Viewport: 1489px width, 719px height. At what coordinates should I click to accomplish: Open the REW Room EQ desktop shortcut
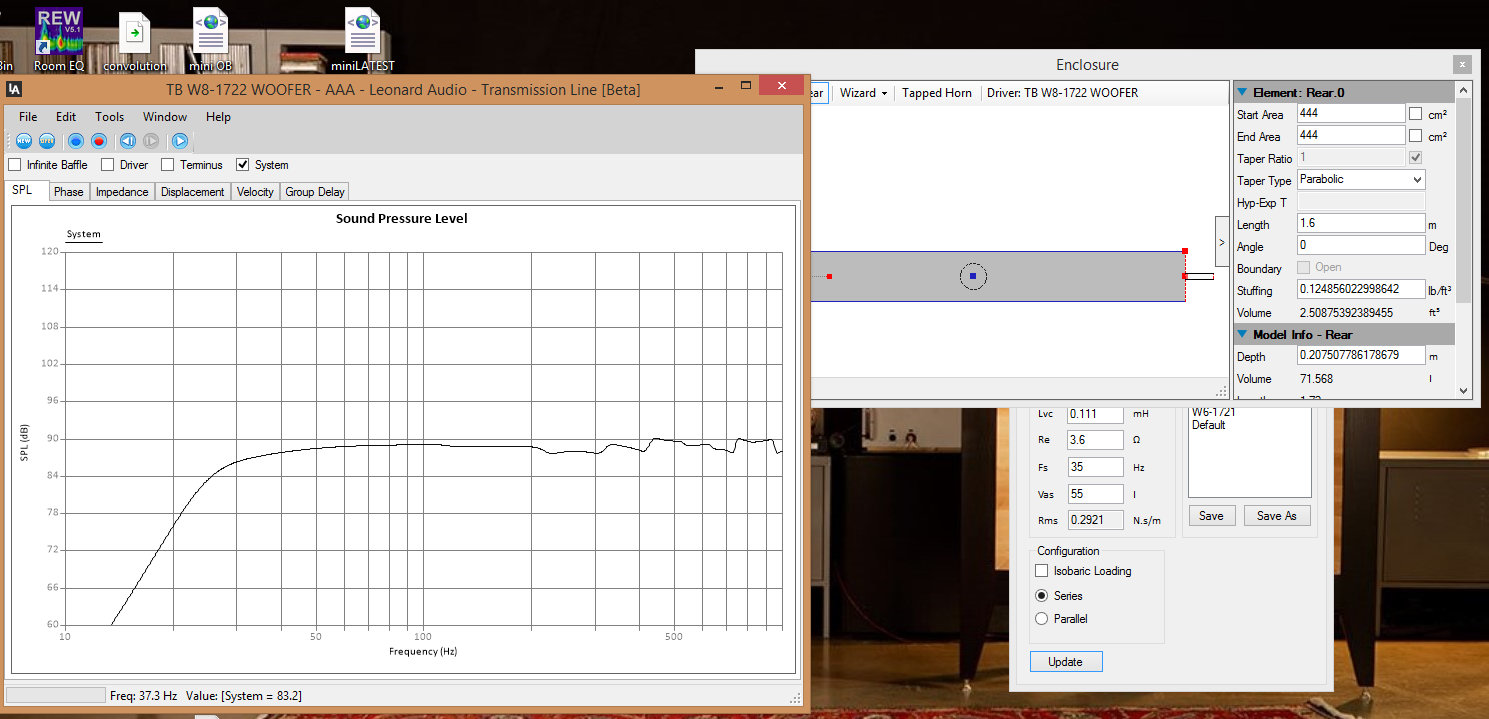click(x=58, y=40)
